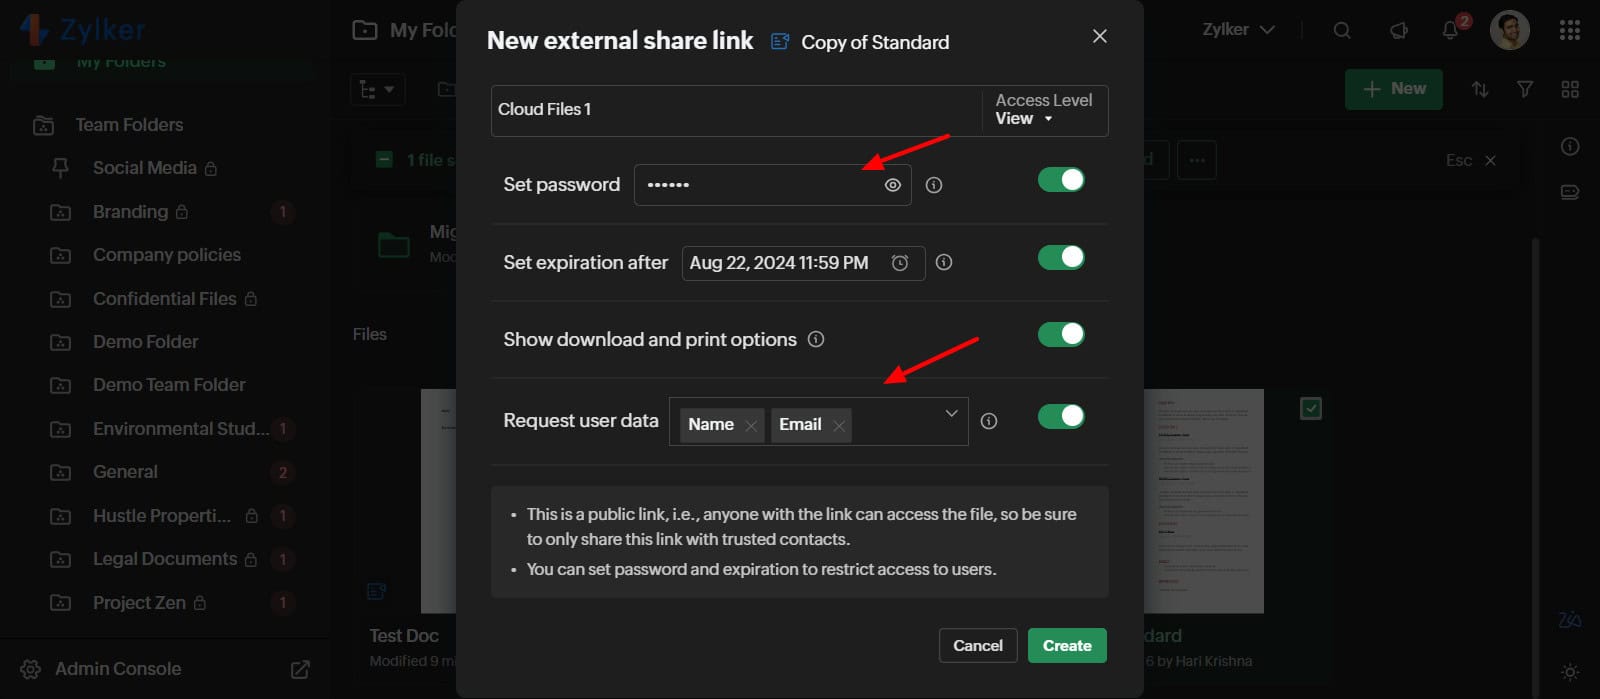Select Company policies team folder
This screenshot has width=1600, height=699.
[x=166, y=255]
